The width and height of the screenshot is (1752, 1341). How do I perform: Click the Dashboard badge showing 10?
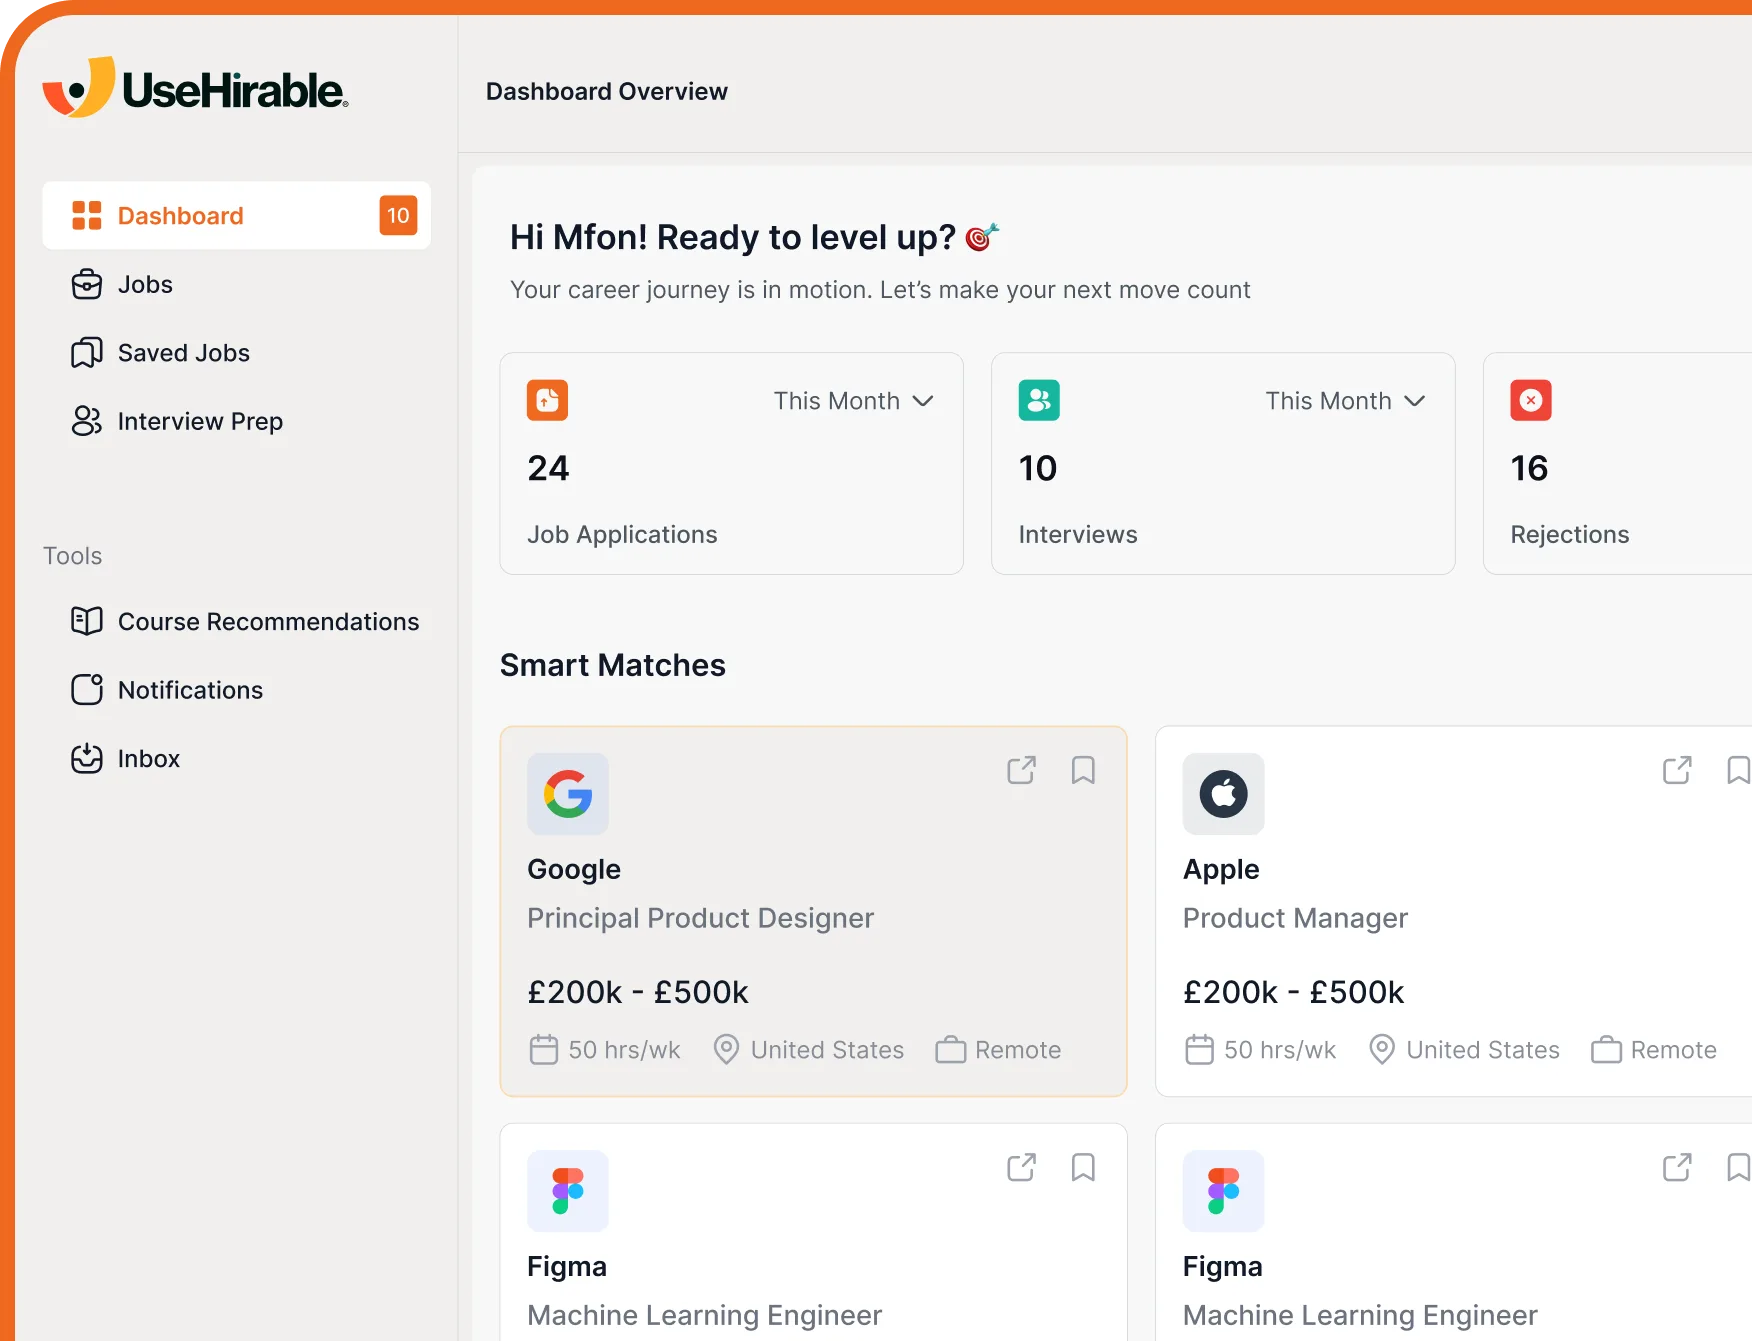(398, 215)
